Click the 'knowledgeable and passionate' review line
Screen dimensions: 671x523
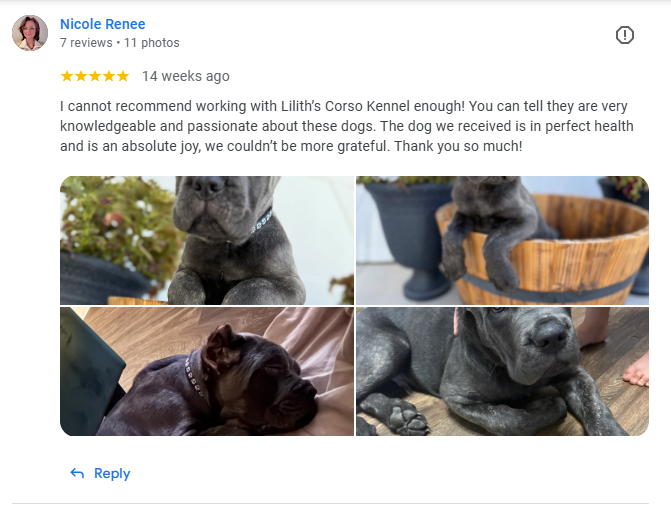pos(347,126)
